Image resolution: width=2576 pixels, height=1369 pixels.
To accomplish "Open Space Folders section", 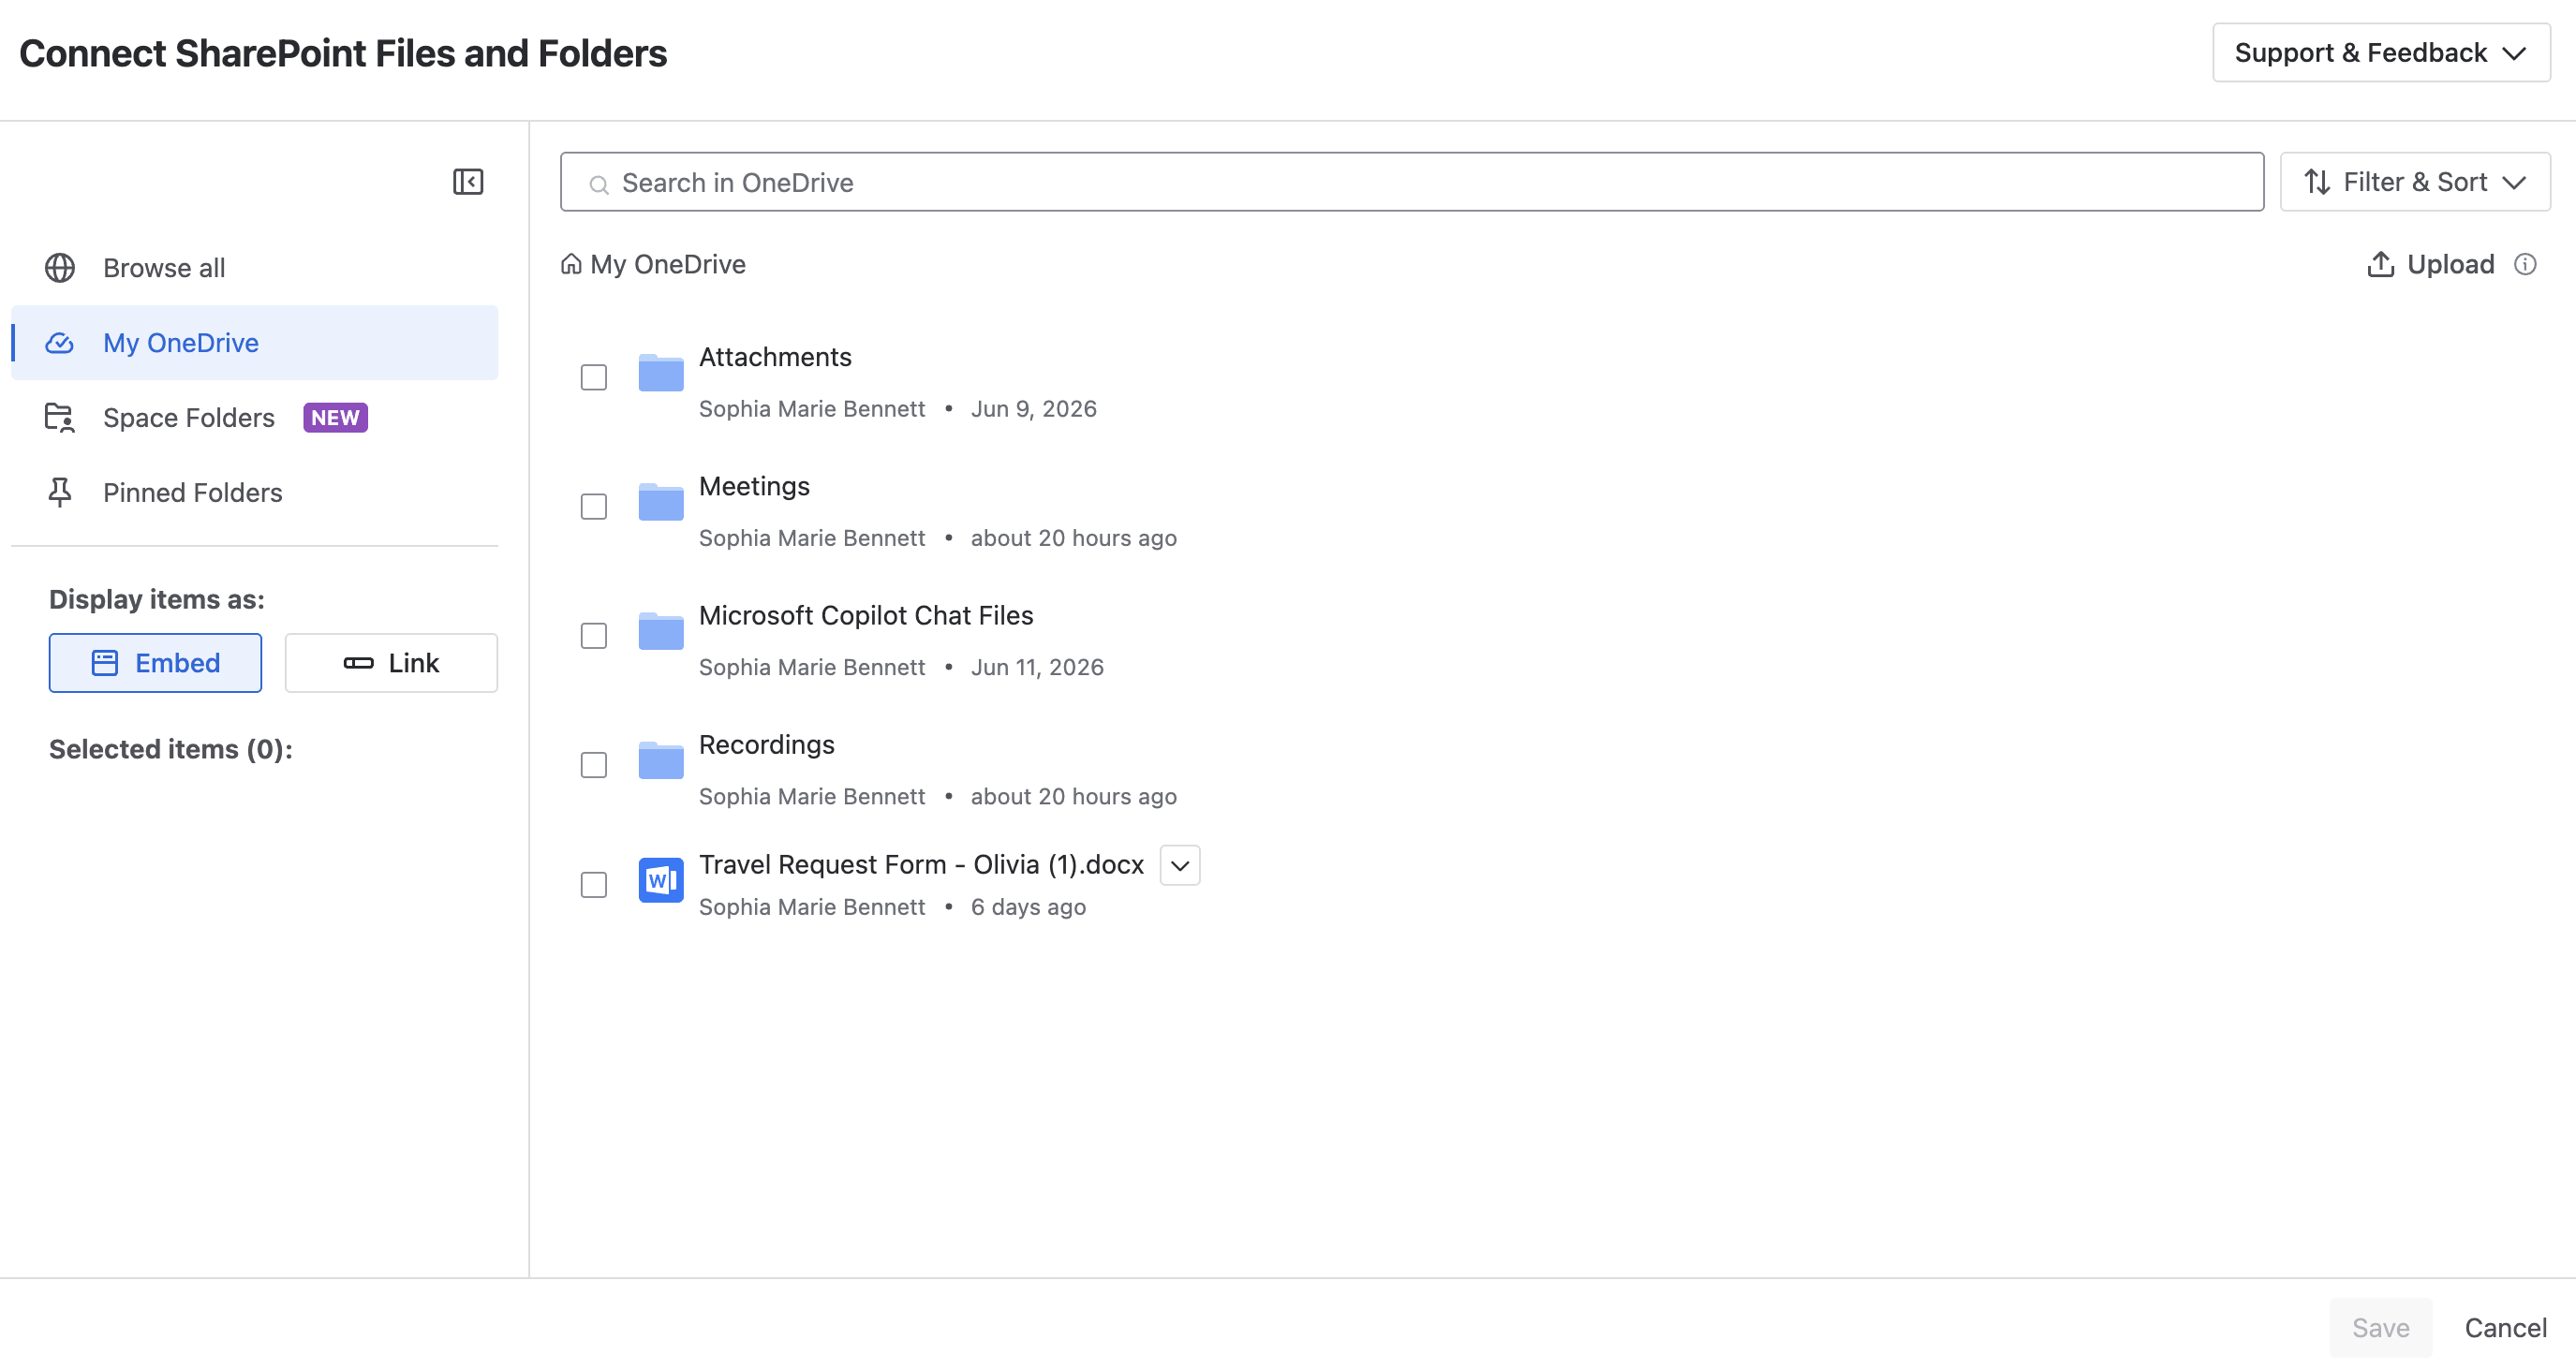I will [x=254, y=418].
